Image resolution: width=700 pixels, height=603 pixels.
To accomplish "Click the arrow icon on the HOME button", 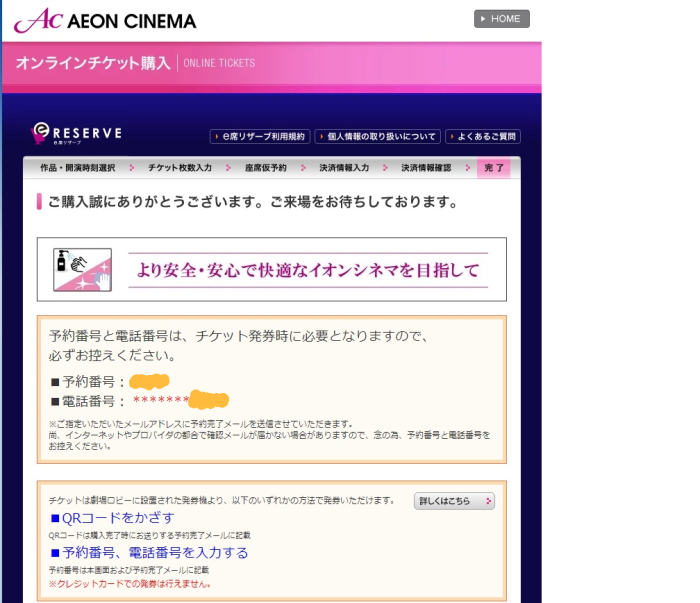I will click(x=483, y=19).
